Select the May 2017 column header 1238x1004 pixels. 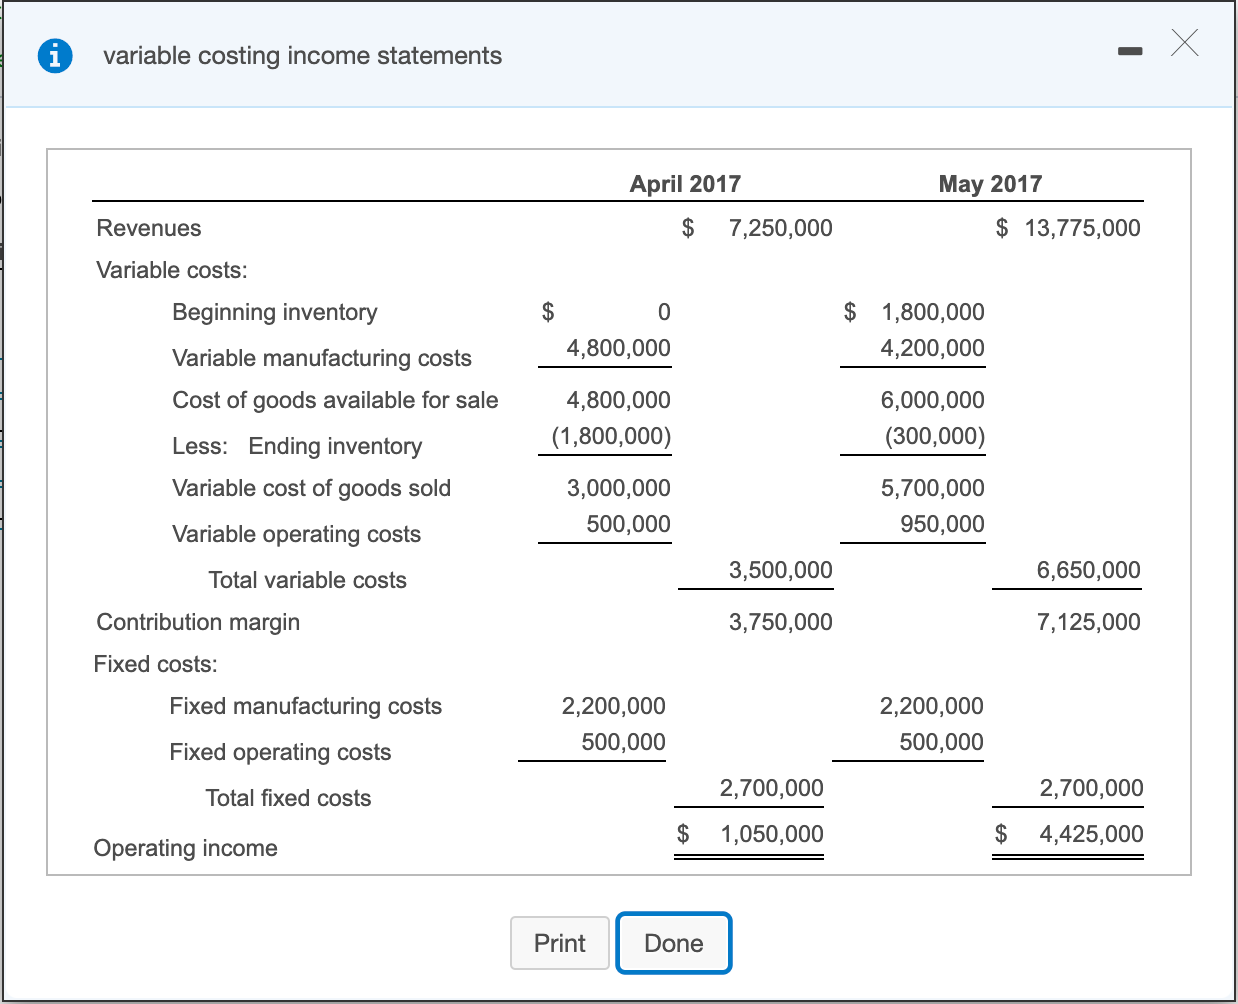point(990,184)
